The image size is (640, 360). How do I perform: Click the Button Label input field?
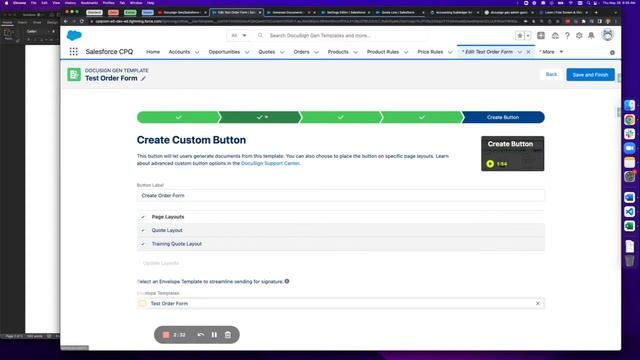340,196
